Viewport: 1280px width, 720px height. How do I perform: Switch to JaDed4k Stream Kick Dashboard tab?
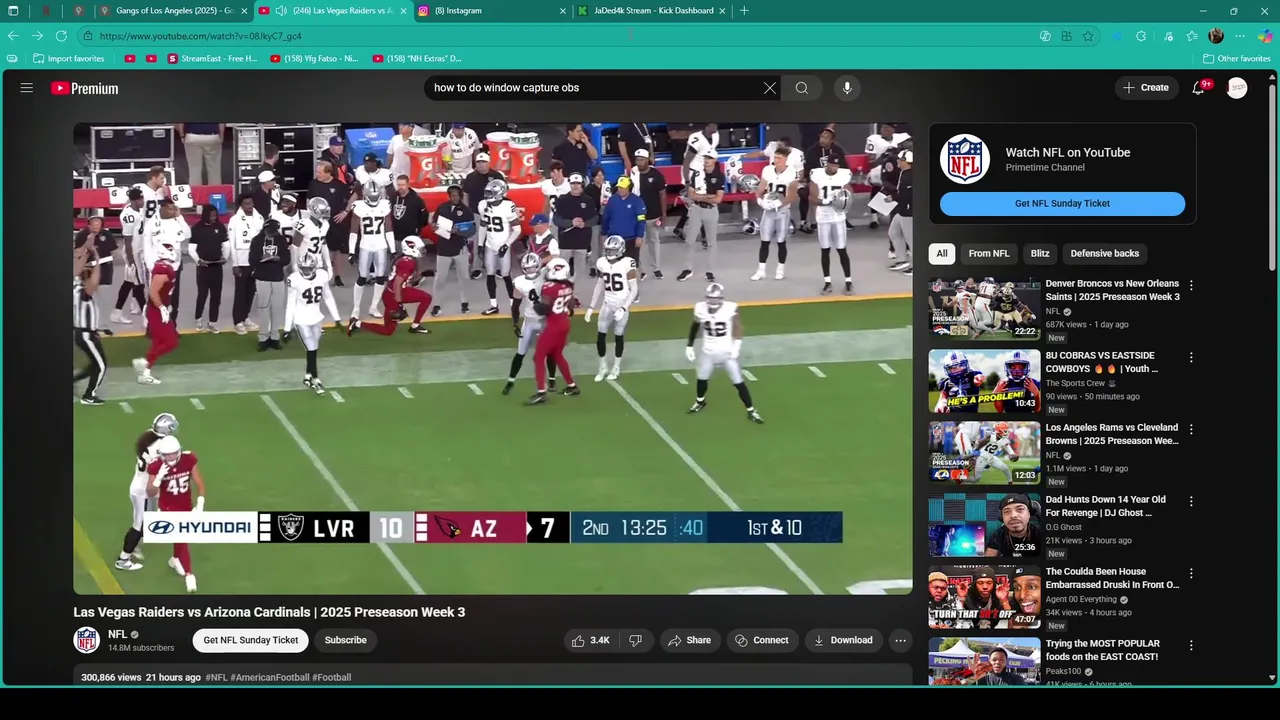tap(653, 11)
